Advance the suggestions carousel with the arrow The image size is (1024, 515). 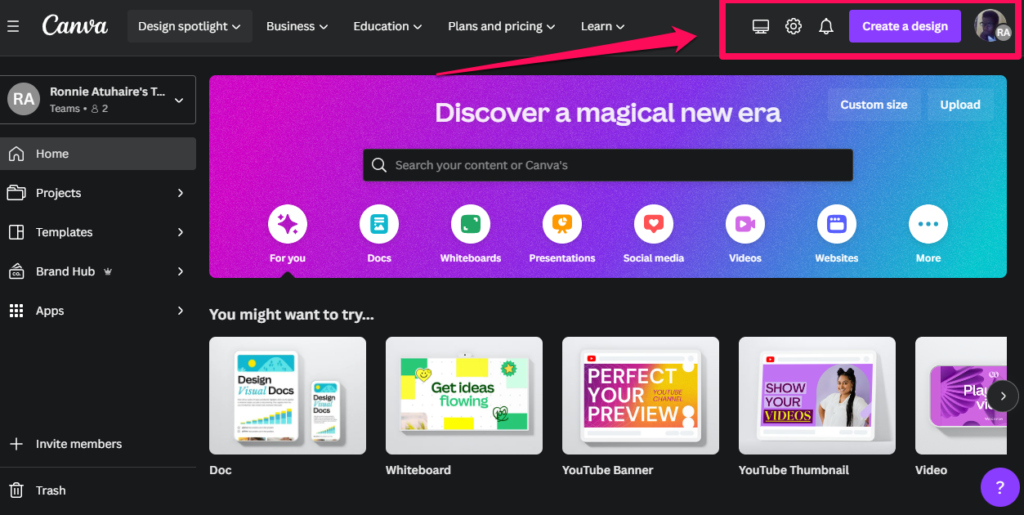coord(1002,396)
